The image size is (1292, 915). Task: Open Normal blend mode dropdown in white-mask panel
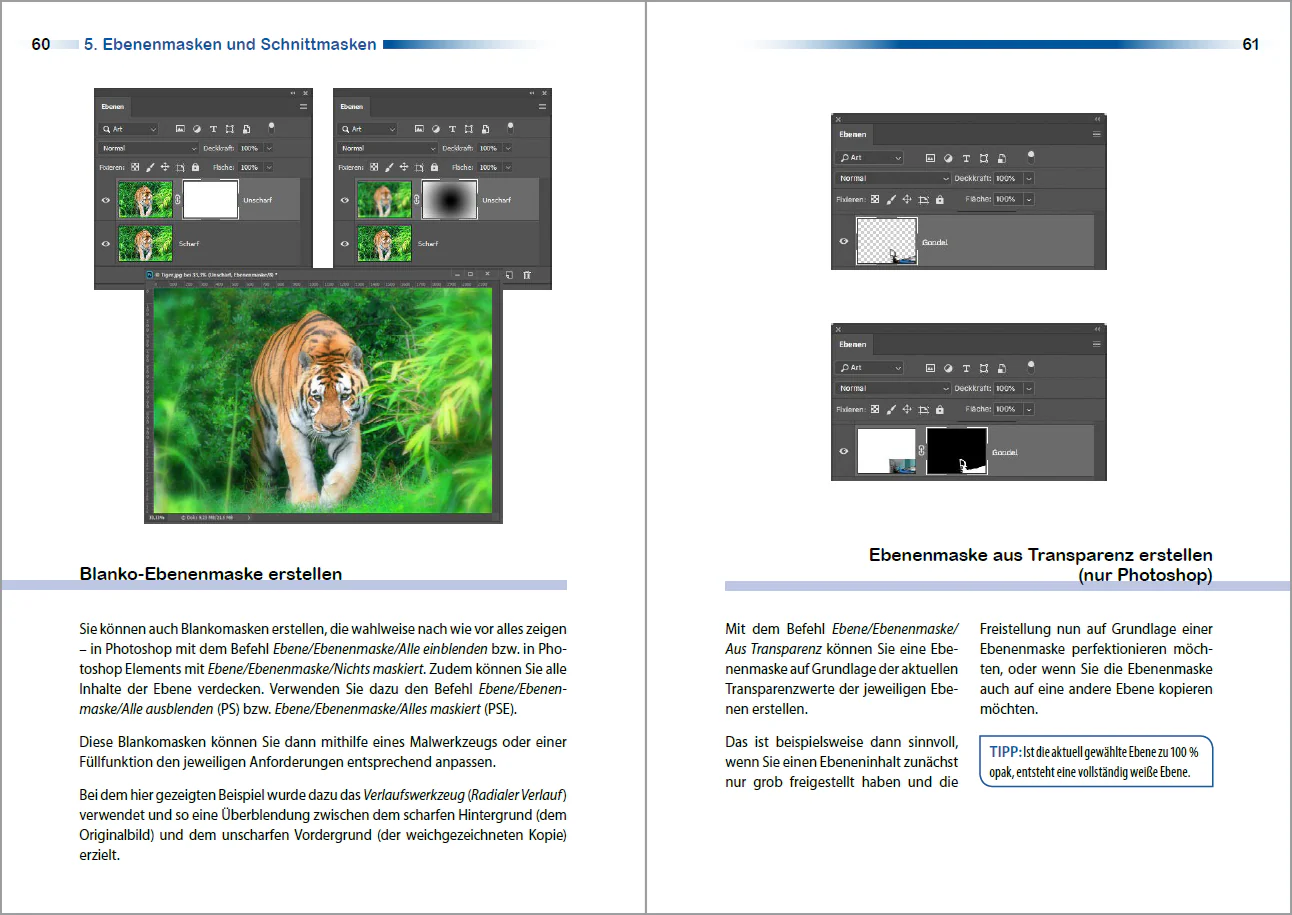click(148, 148)
